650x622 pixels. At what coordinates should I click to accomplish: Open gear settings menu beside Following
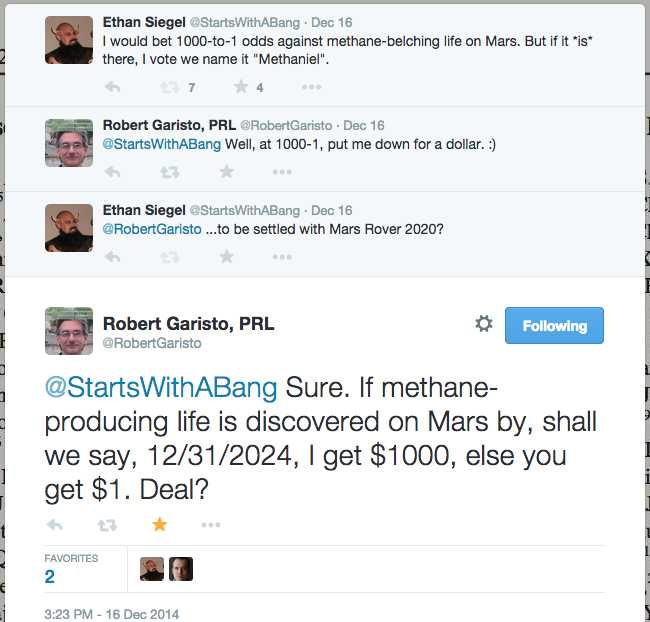(484, 323)
